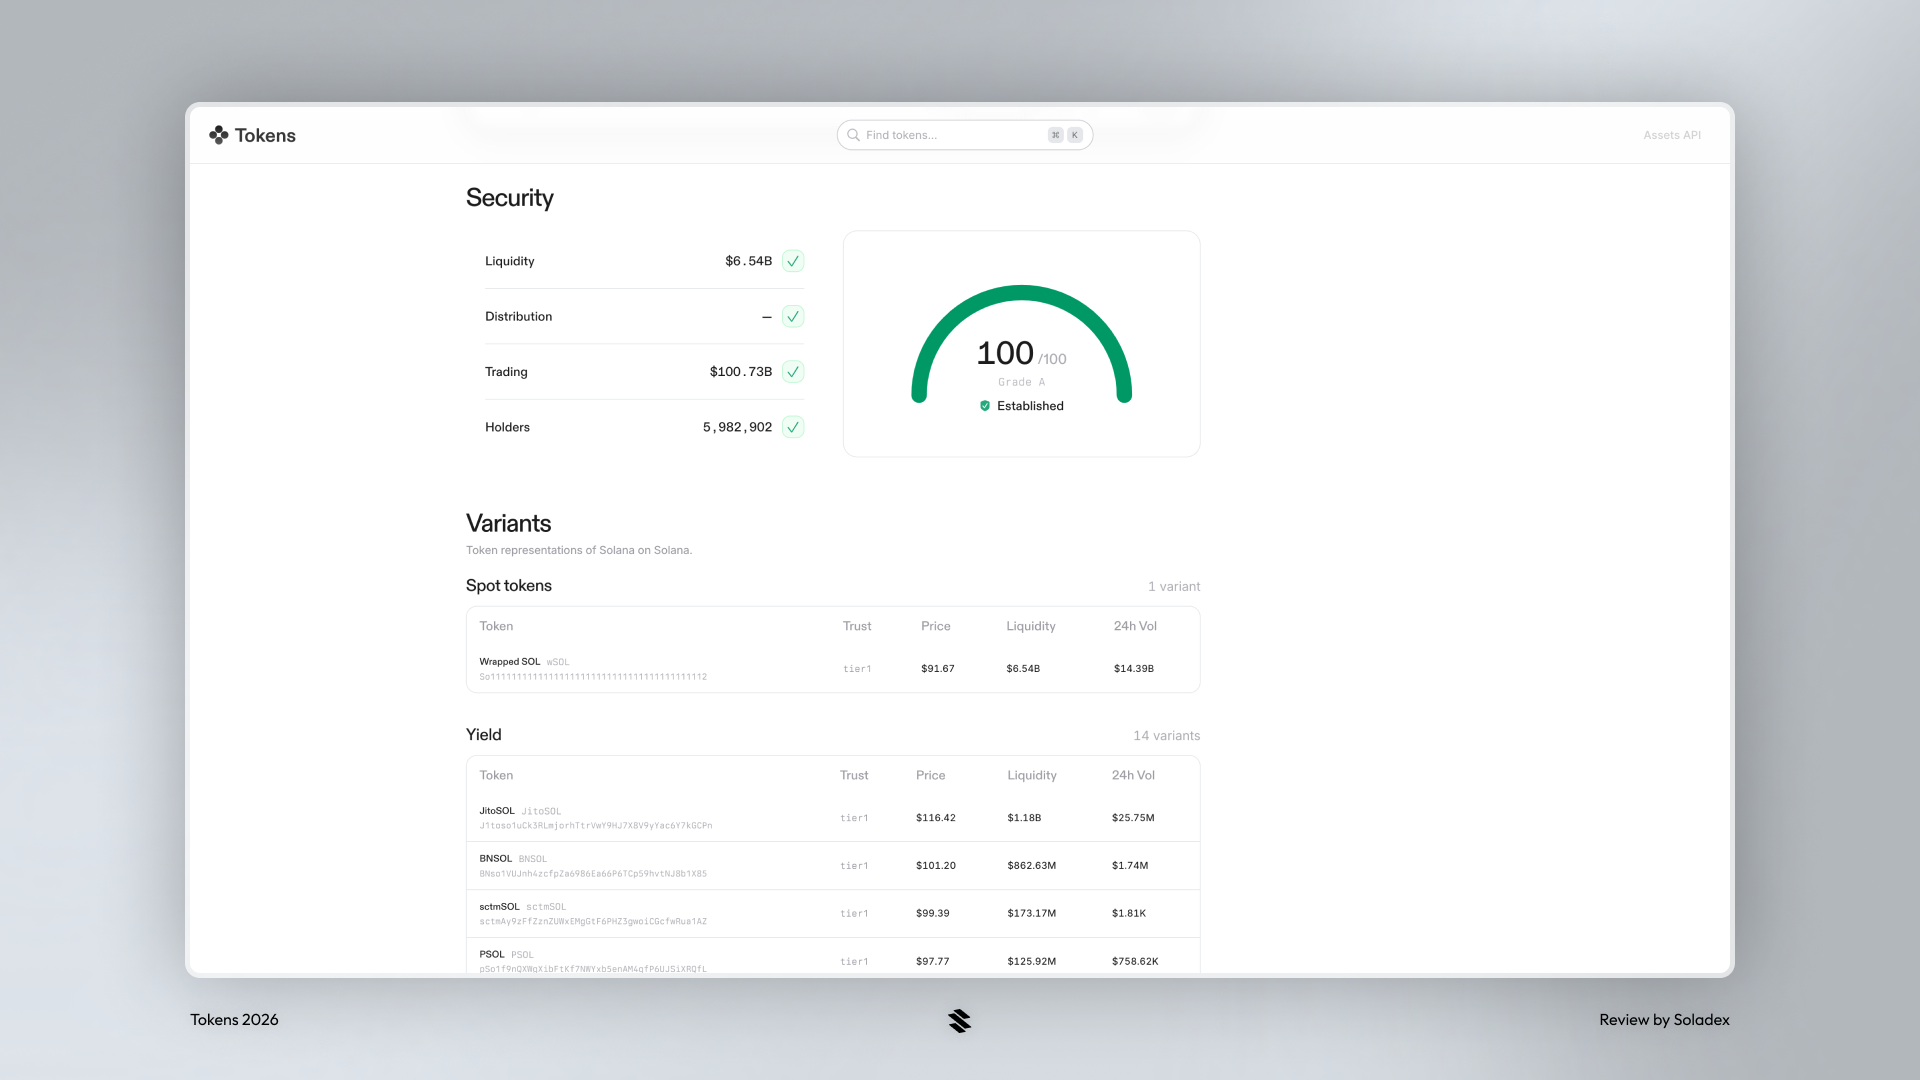1920x1080 pixels.
Task: Click the Liquidity row checkmark icon
Action: [x=792, y=261]
